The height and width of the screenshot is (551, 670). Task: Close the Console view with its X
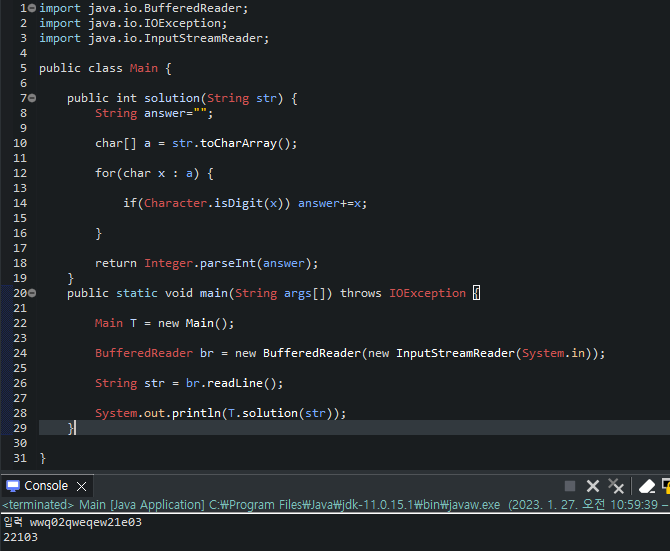point(81,486)
